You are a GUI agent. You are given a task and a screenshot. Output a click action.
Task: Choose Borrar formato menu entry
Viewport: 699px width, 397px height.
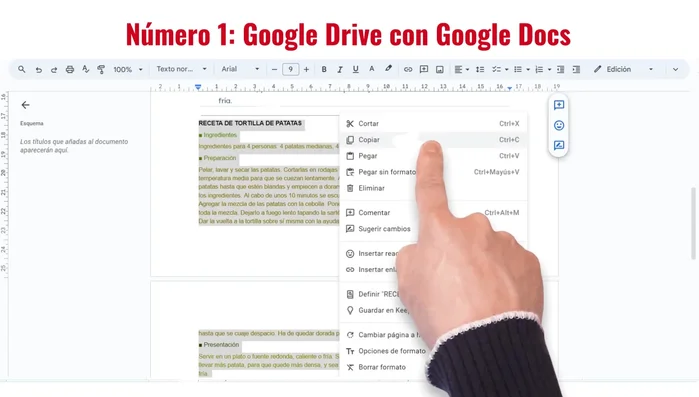pyautogui.click(x=433, y=367)
